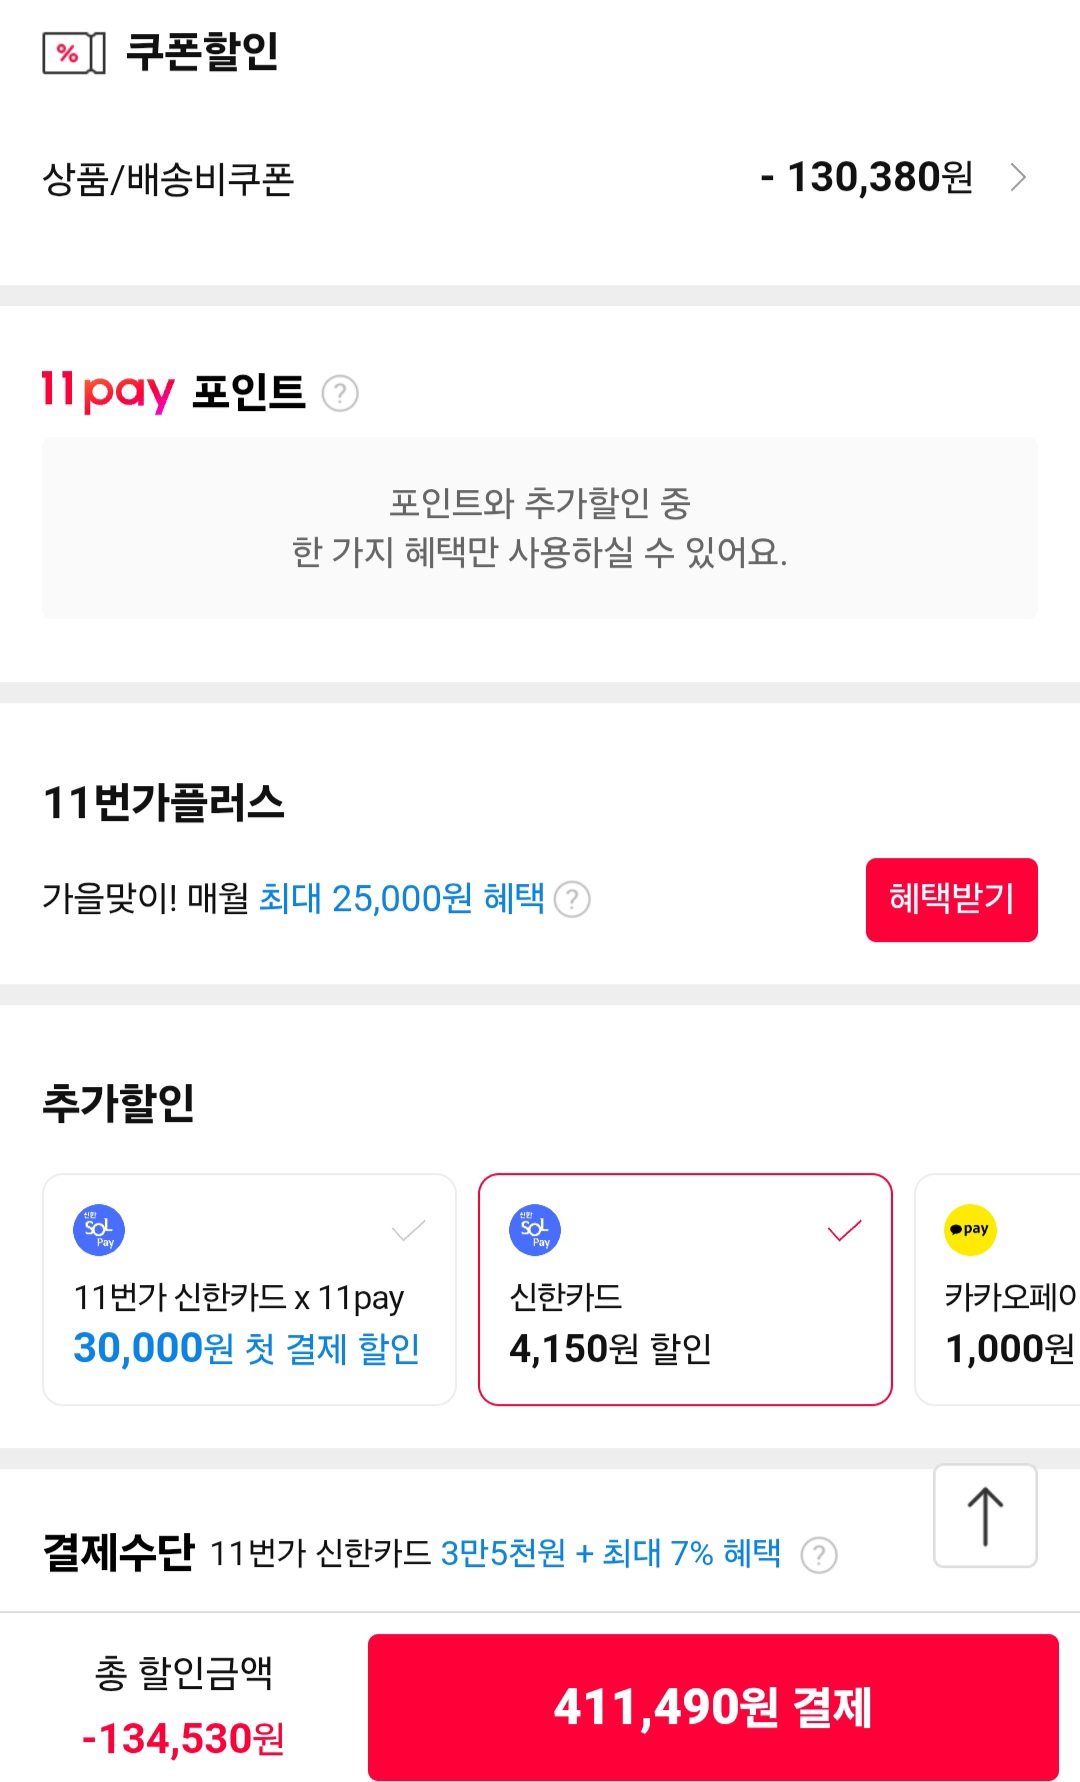Viewport: 1080px width, 1782px height.
Task: Click the coupon discount ticket icon
Action: [x=73, y=53]
